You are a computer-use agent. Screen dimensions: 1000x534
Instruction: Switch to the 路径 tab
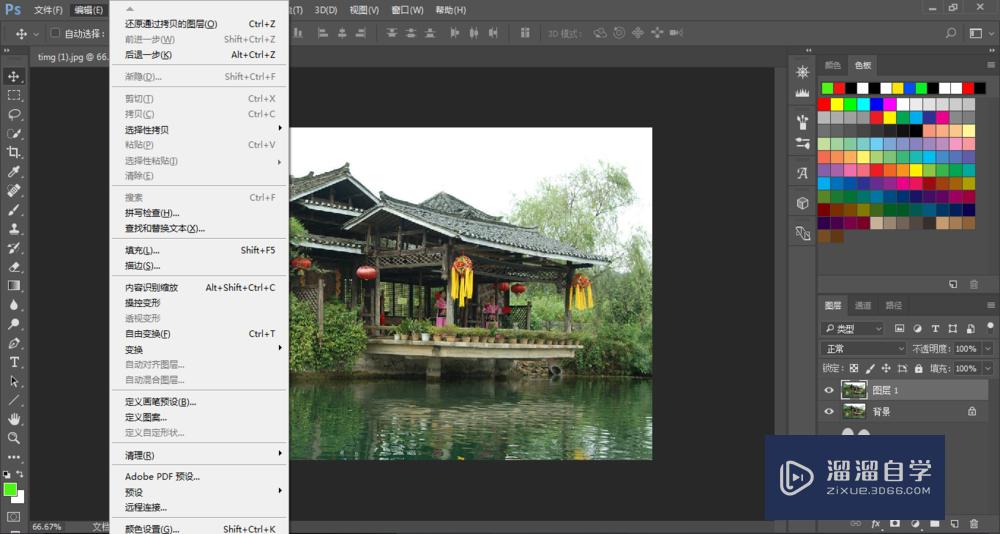pyautogui.click(x=893, y=306)
